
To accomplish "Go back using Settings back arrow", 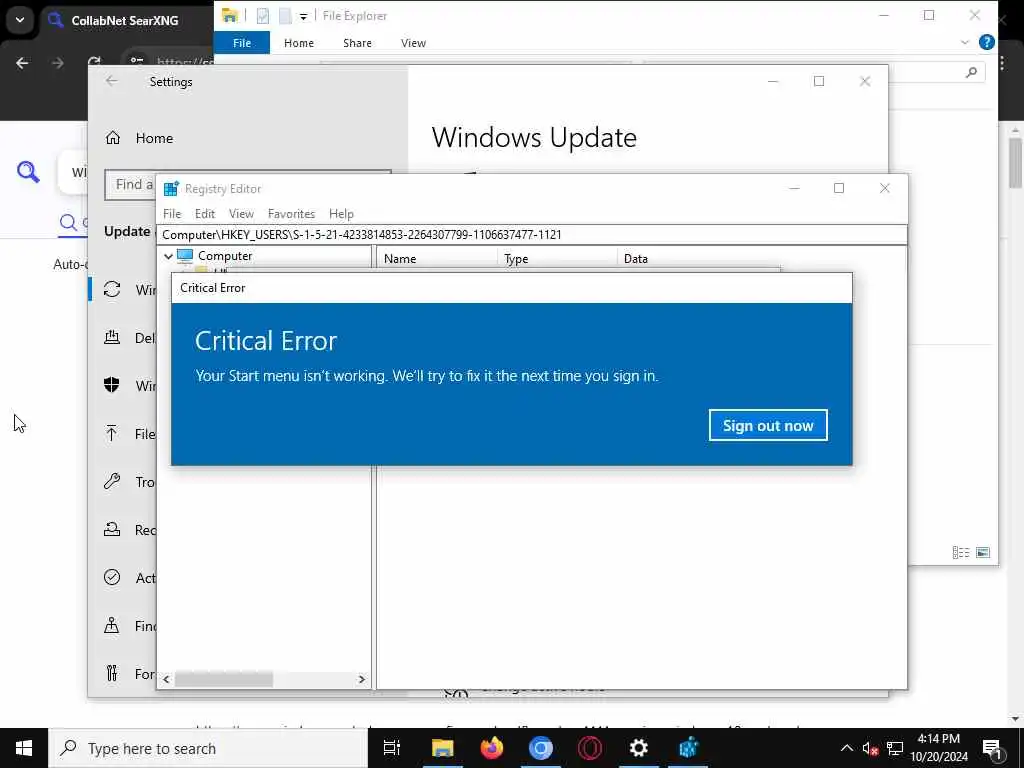I will coord(112,81).
